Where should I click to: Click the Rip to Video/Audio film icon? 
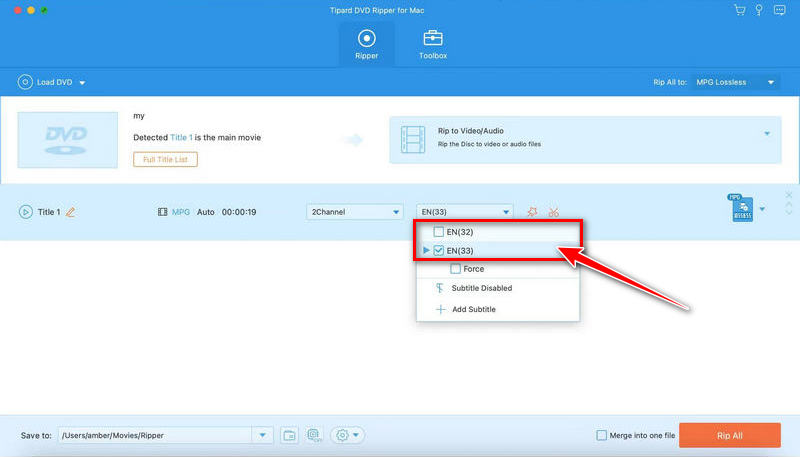pyautogui.click(x=413, y=140)
